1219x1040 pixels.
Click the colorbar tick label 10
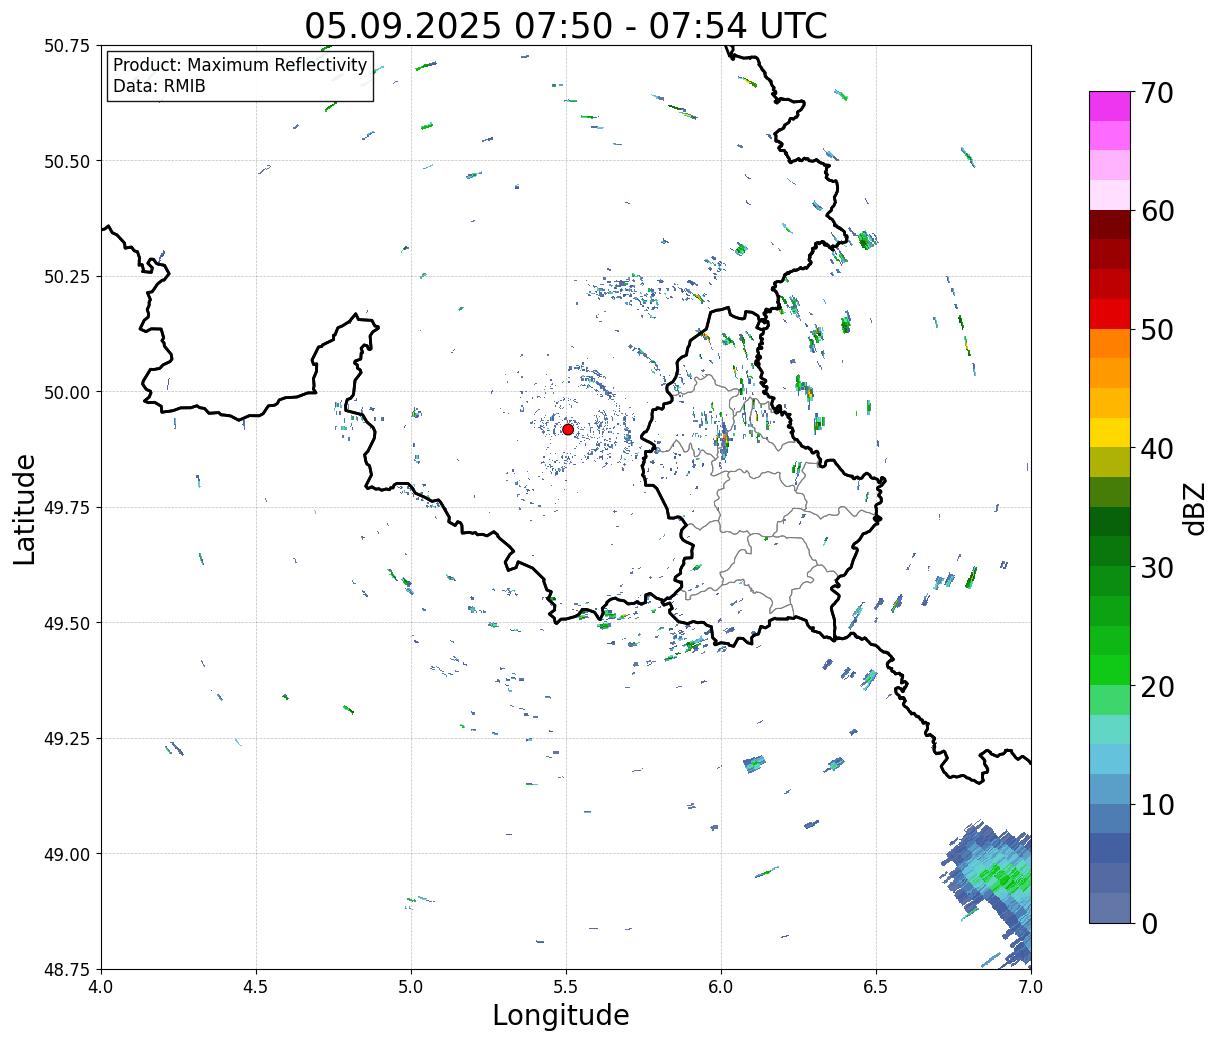tap(1156, 804)
